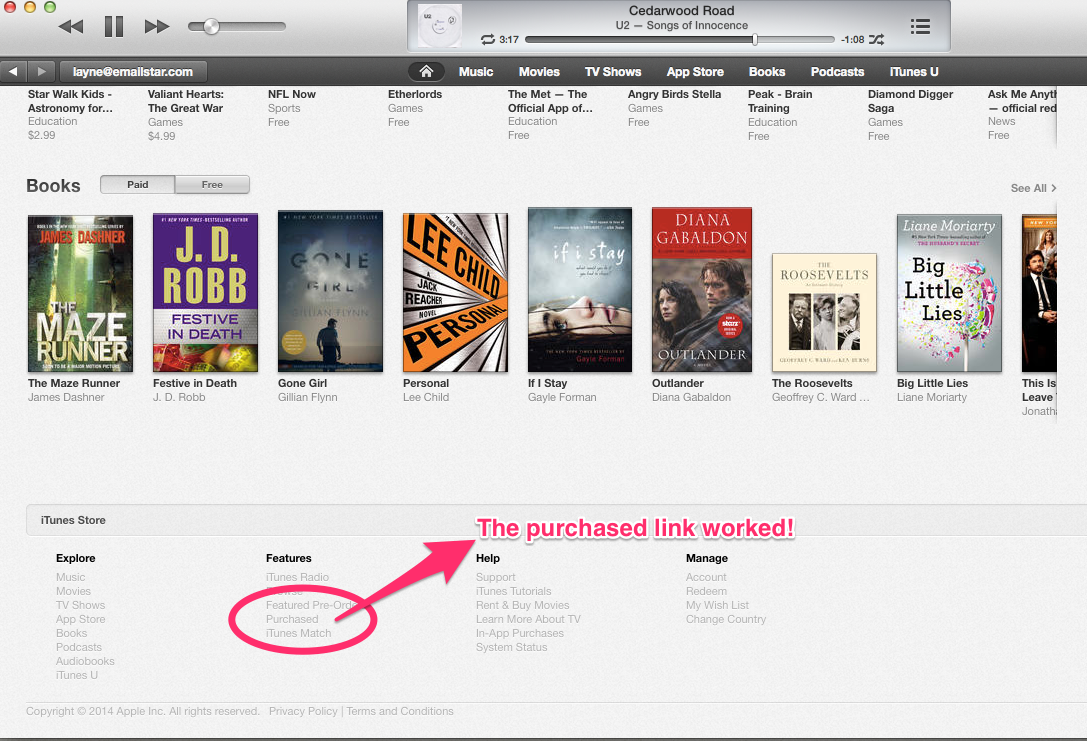The image size is (1087, 741).
Task: Click Redeem under Manage
Action: [706, 591]
